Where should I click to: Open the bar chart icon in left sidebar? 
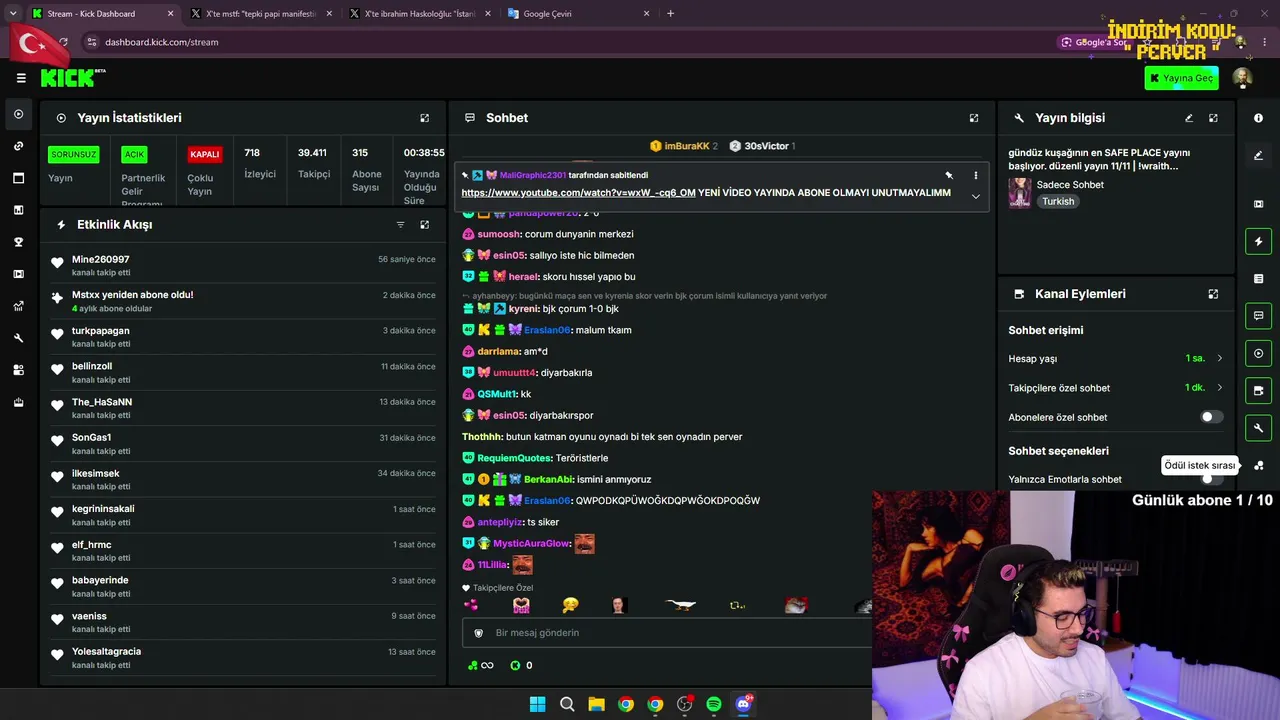pyautogui.click(x=18, y=210)
